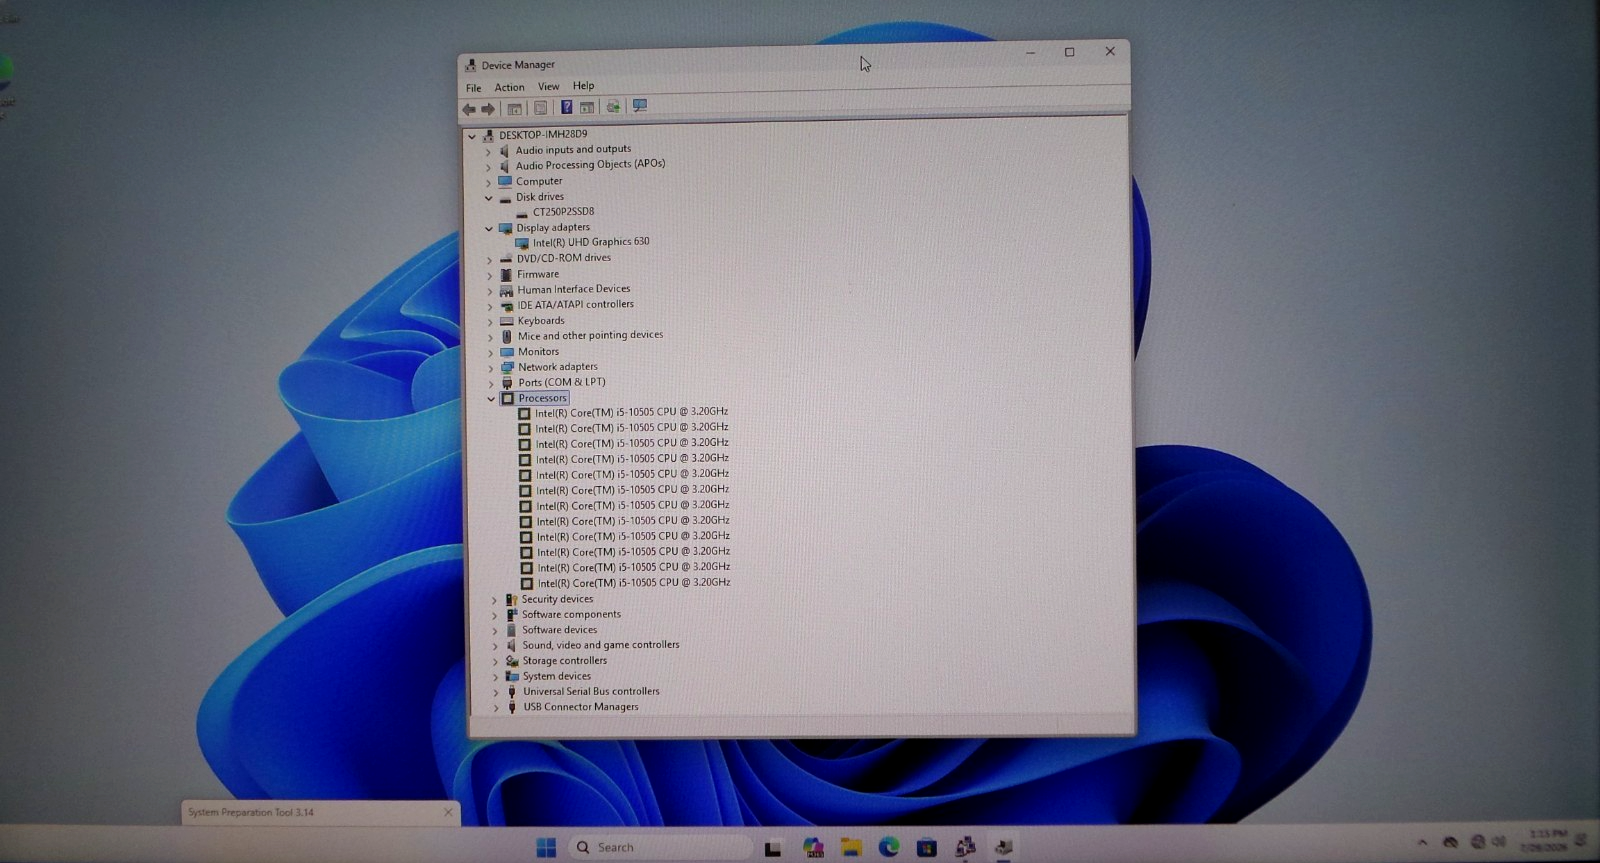Collapse the Display adapters category
The width and height of the screenshot is (1600, 863).
click(x=489, y=229)
